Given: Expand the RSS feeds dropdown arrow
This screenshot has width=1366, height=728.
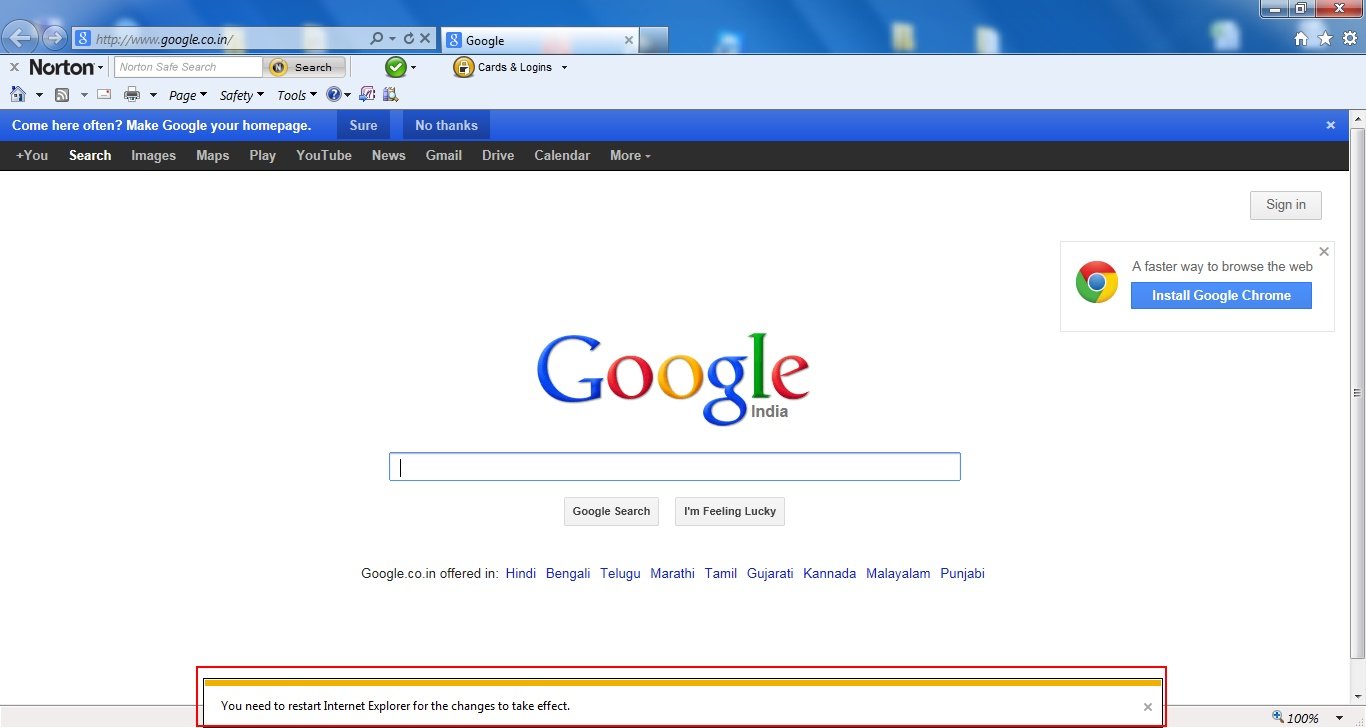Looking at the screenshot, I should [x=84, y=95].
